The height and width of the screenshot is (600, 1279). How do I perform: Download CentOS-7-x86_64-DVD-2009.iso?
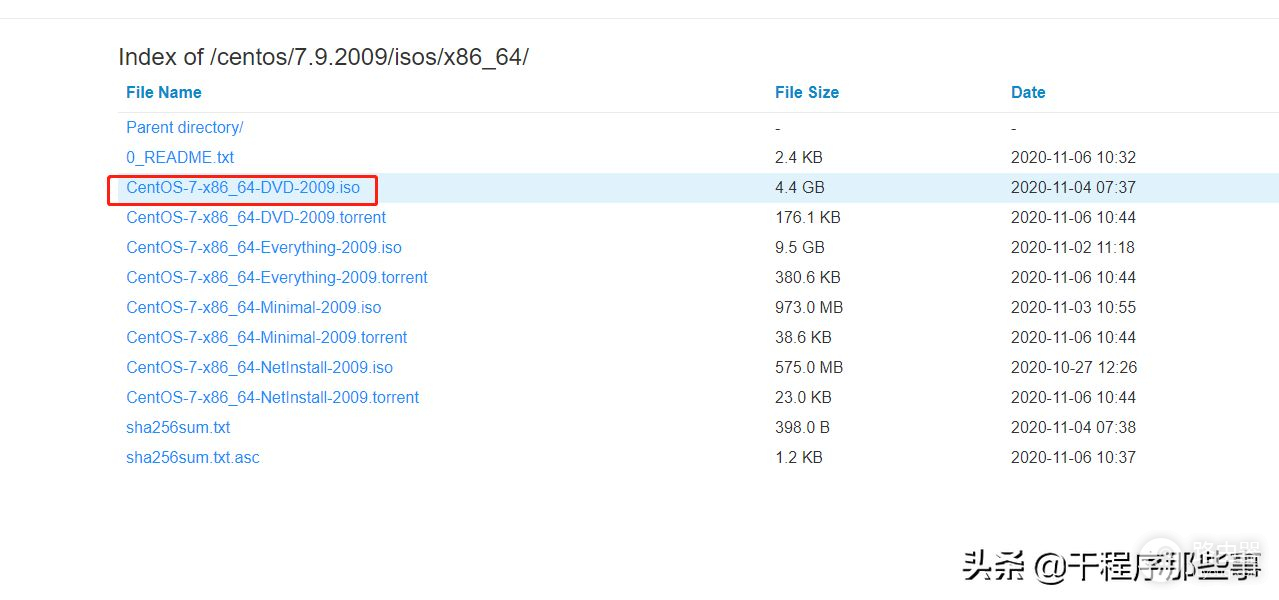point(243,187)
